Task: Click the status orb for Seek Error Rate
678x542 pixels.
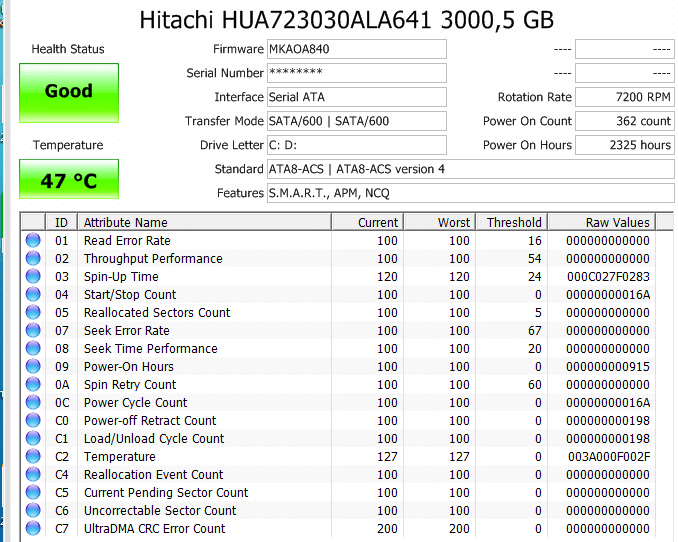Action: pos(33,330)
